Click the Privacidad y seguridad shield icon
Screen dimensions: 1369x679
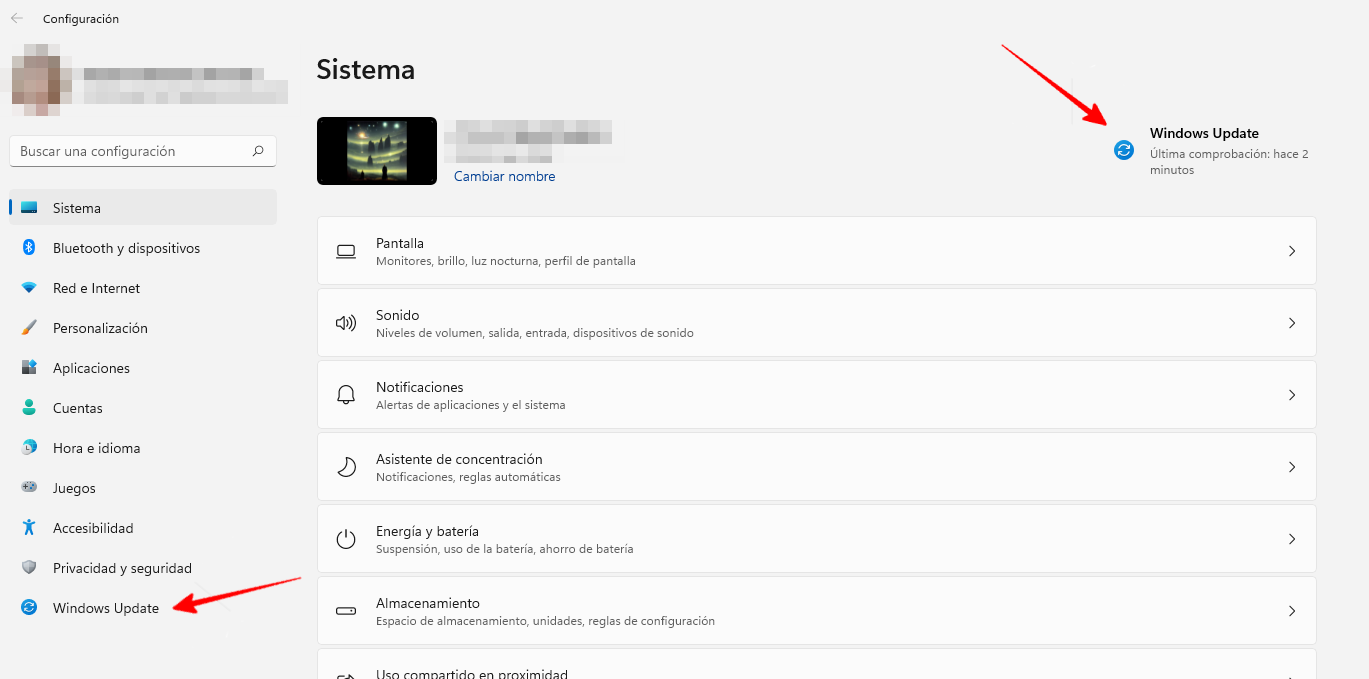(x=30, y=568)
